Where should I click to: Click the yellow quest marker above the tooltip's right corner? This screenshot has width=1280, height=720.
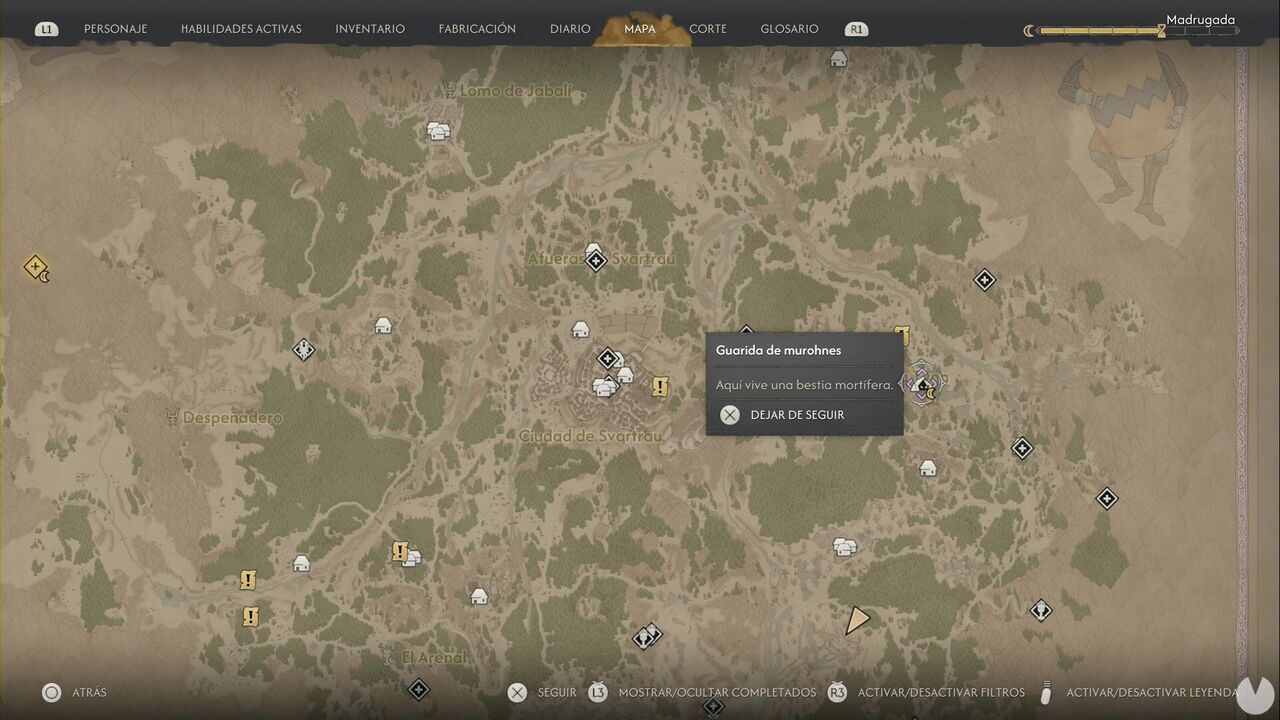[902, 335]
